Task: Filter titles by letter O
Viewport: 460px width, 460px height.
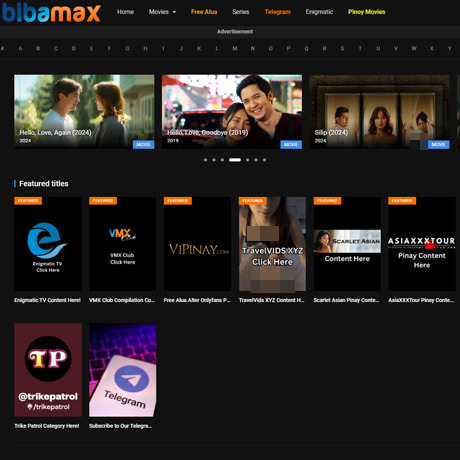Action: 271,49
